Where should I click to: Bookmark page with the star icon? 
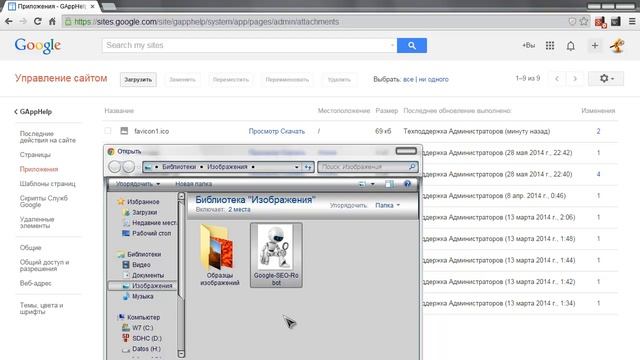(584, 22)
